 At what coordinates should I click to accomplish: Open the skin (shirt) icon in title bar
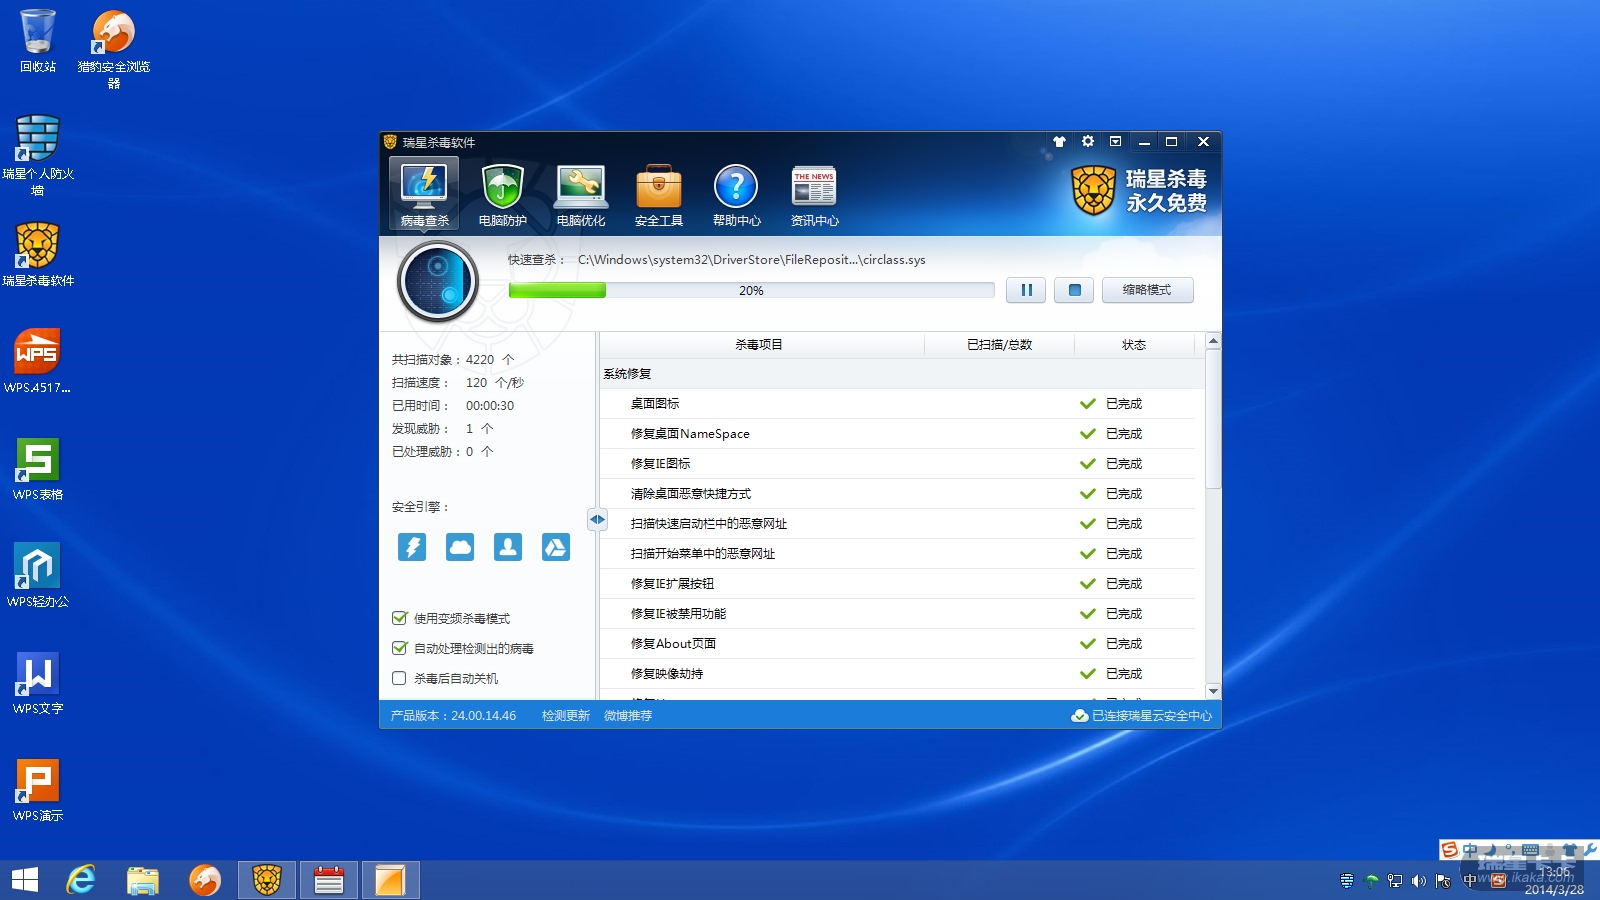1060,142
